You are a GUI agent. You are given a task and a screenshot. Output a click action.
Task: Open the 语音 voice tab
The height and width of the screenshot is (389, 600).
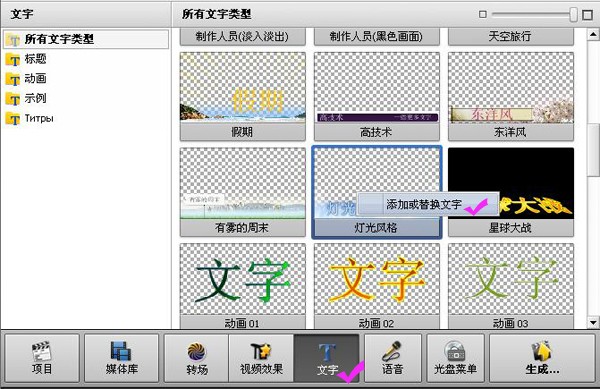[x=393, y=358]
